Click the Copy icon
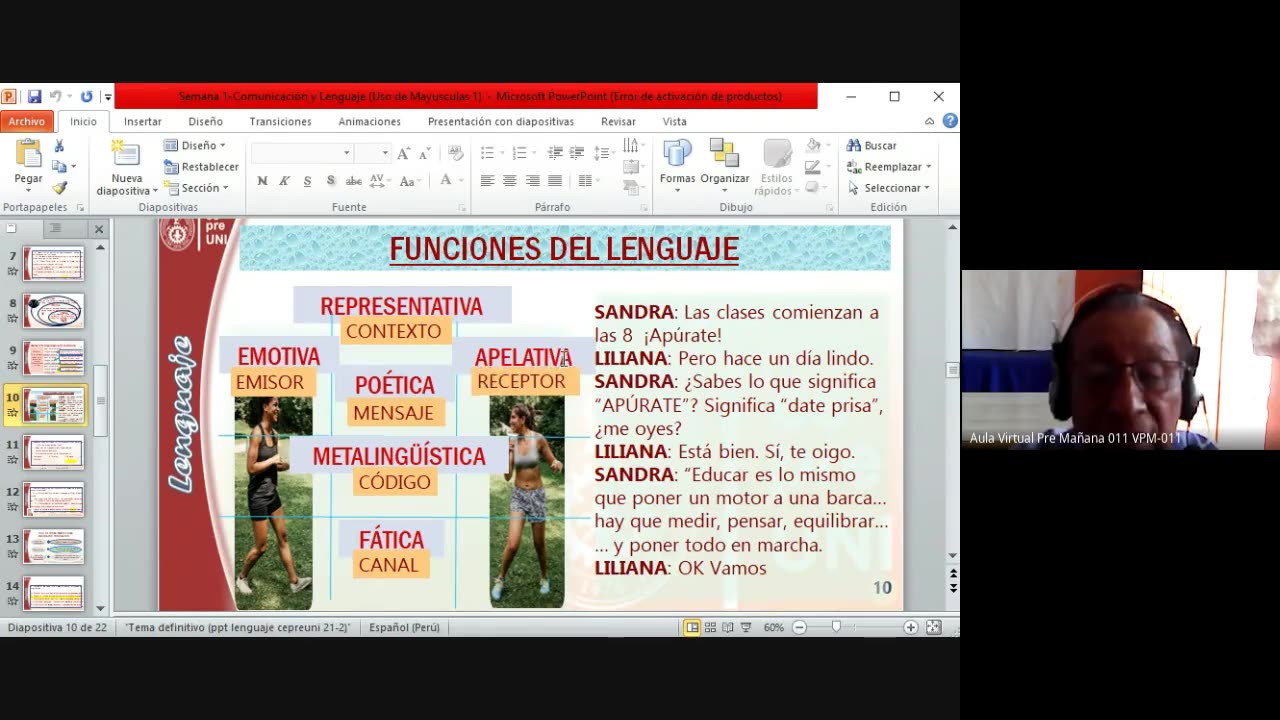 (x=60, y=167)
